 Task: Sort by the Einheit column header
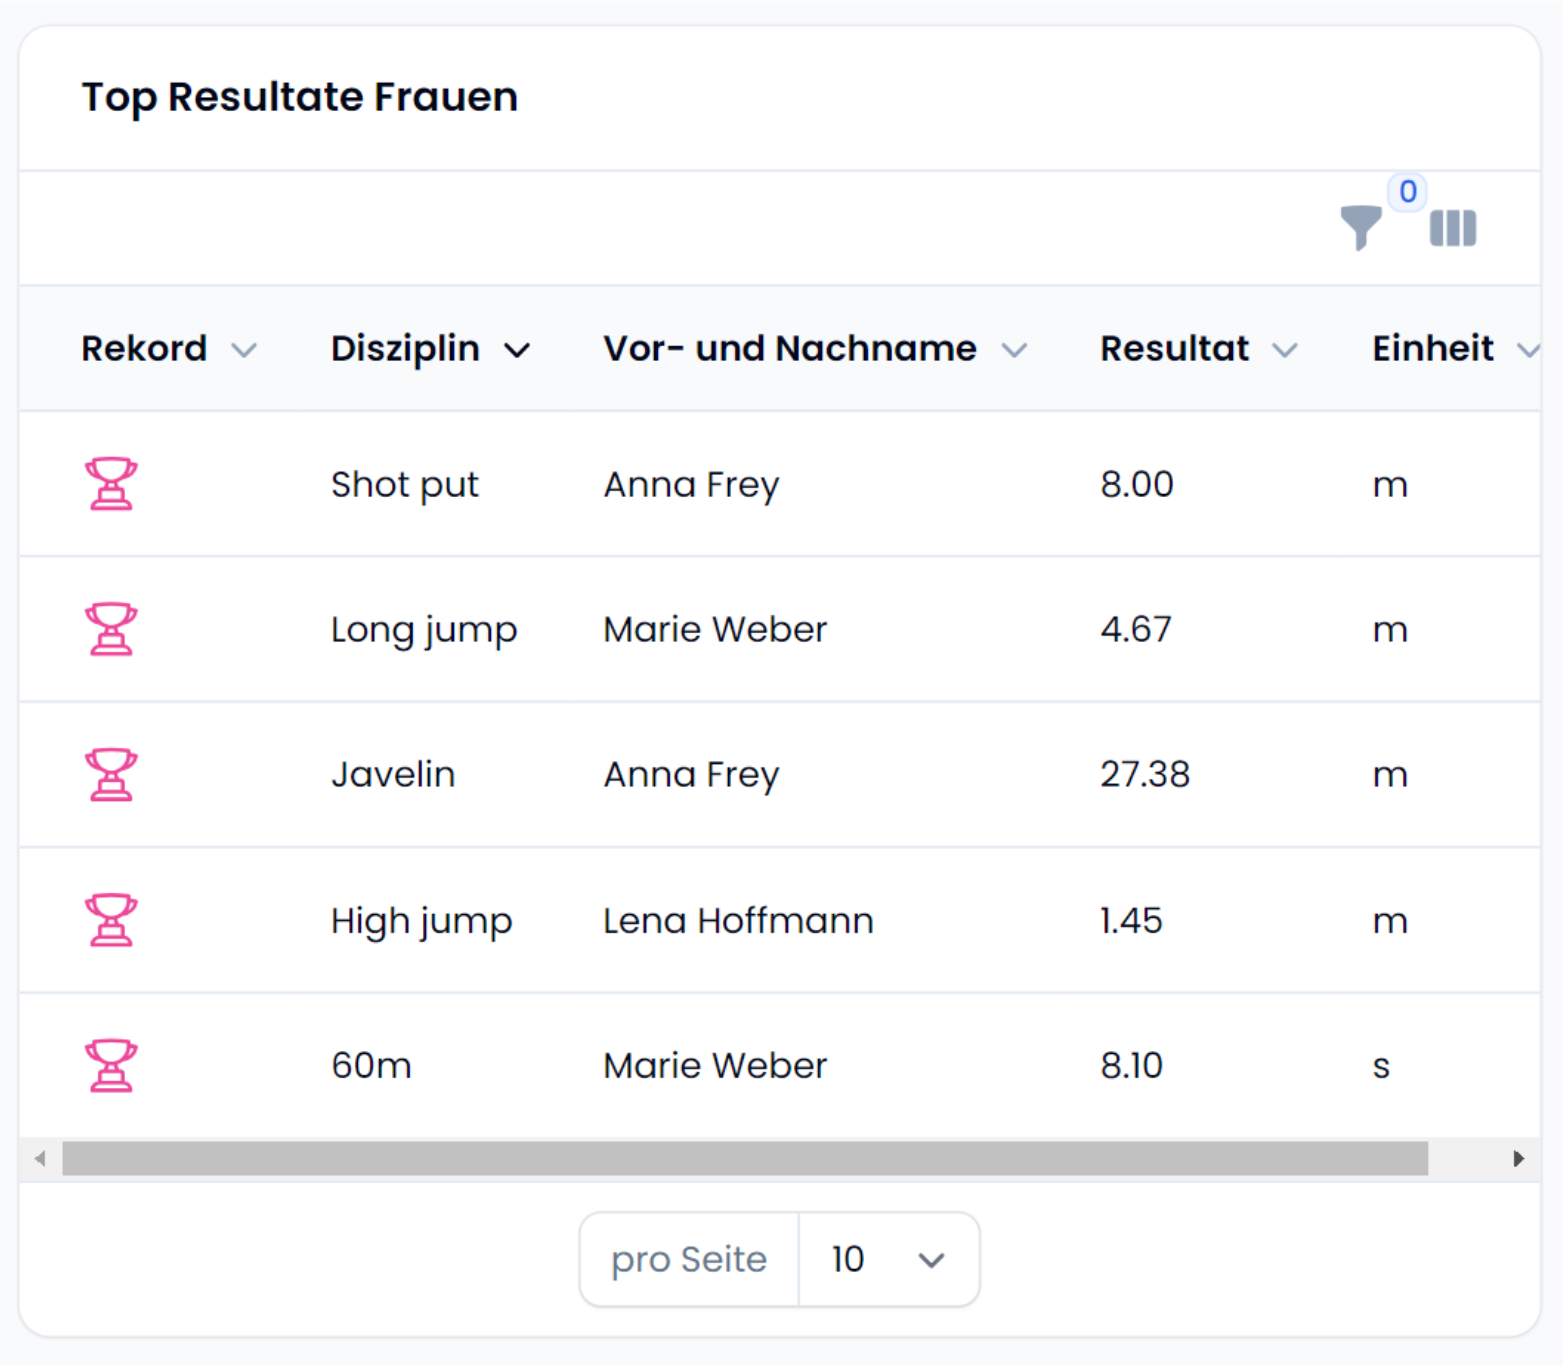(1432, 349)
